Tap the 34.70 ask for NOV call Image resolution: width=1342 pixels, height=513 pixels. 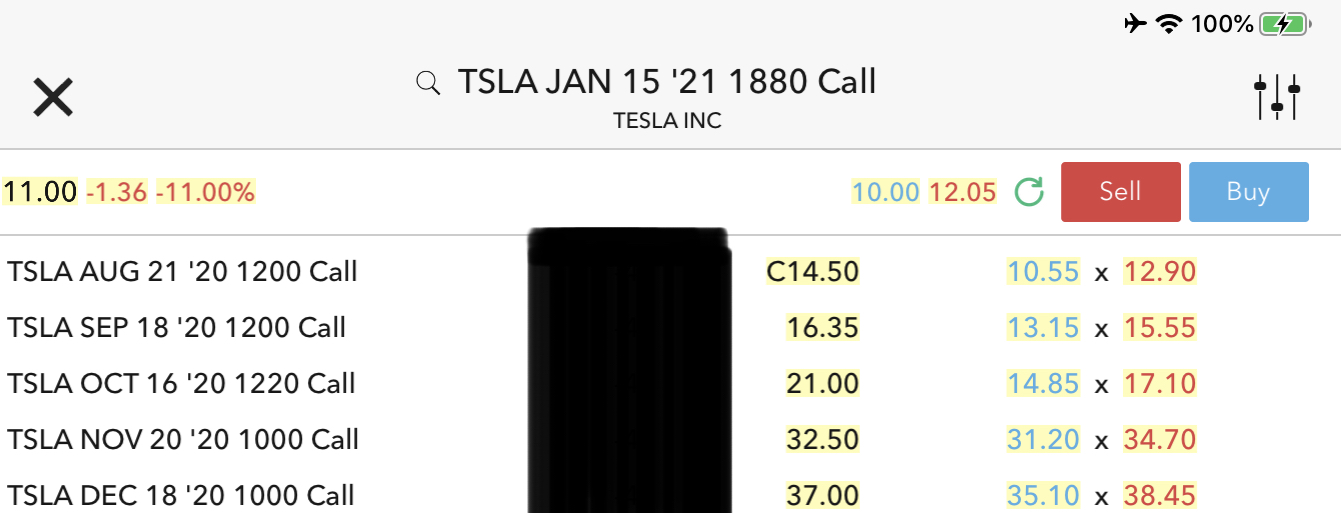1160,440
